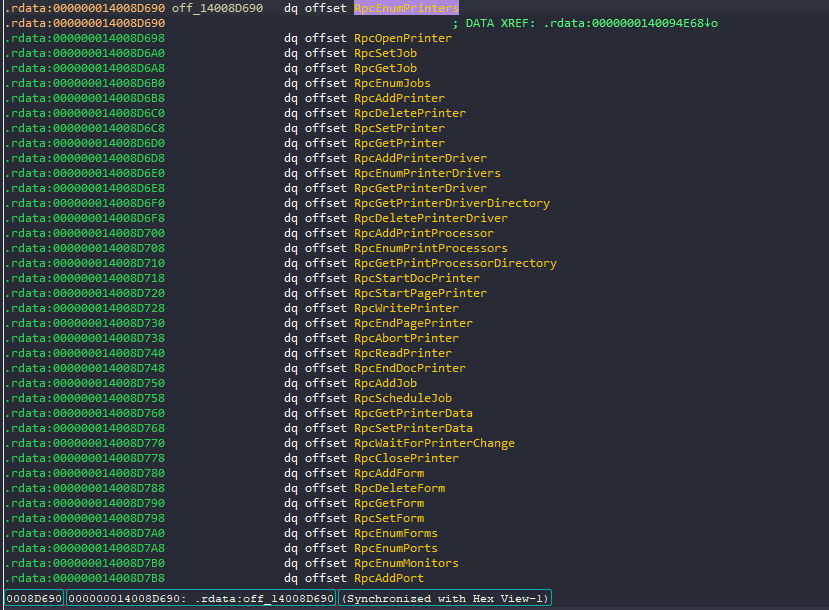Select the RpcScheduleJob entry
Viewport: 829px width, 610px height.
403,398
